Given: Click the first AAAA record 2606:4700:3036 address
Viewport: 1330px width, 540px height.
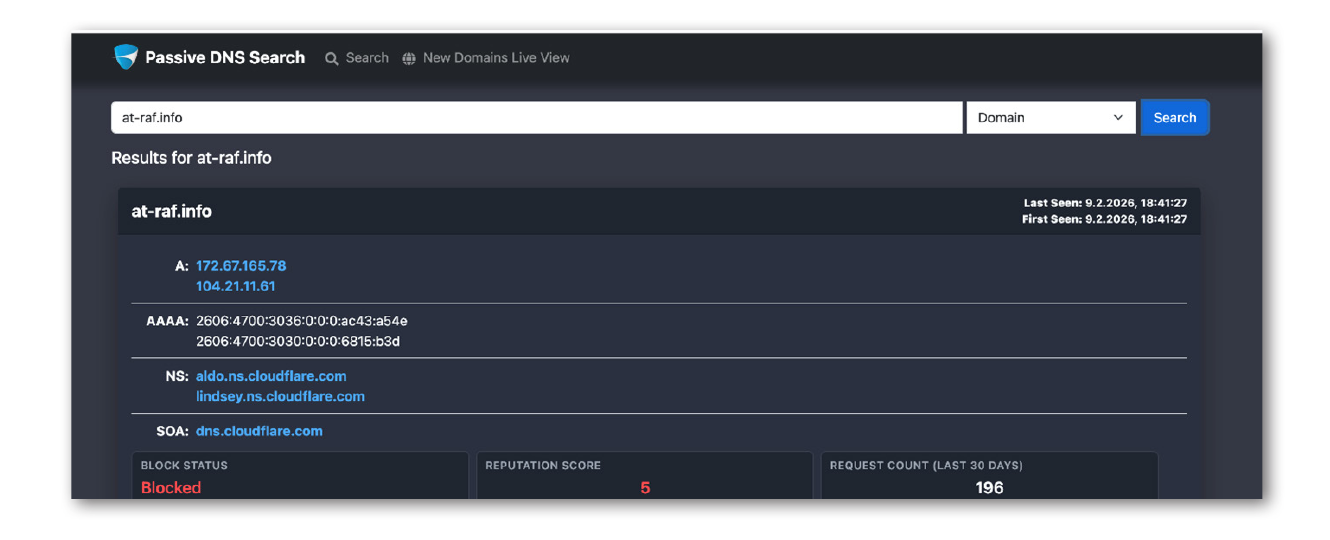Looking at the screenshot, I should tap(302, 321).
